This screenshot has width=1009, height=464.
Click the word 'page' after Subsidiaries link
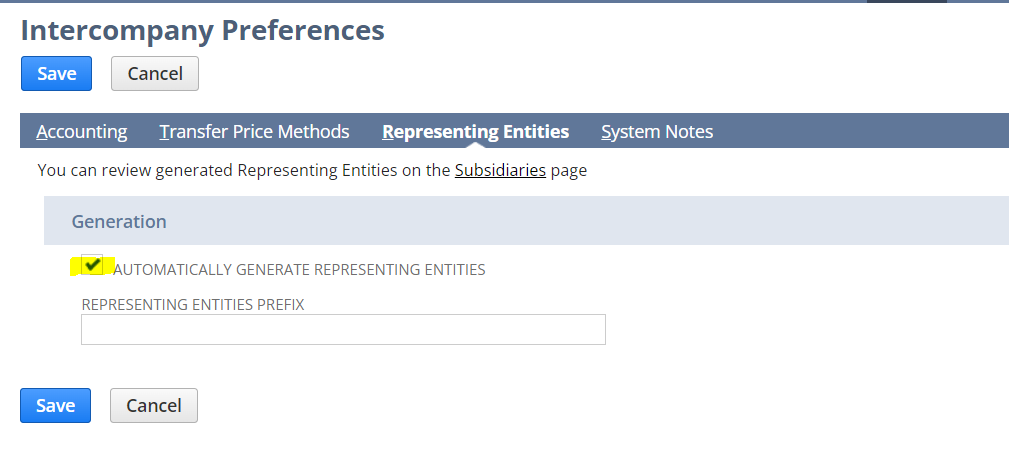pyautogui.click(x=569, y=171)
